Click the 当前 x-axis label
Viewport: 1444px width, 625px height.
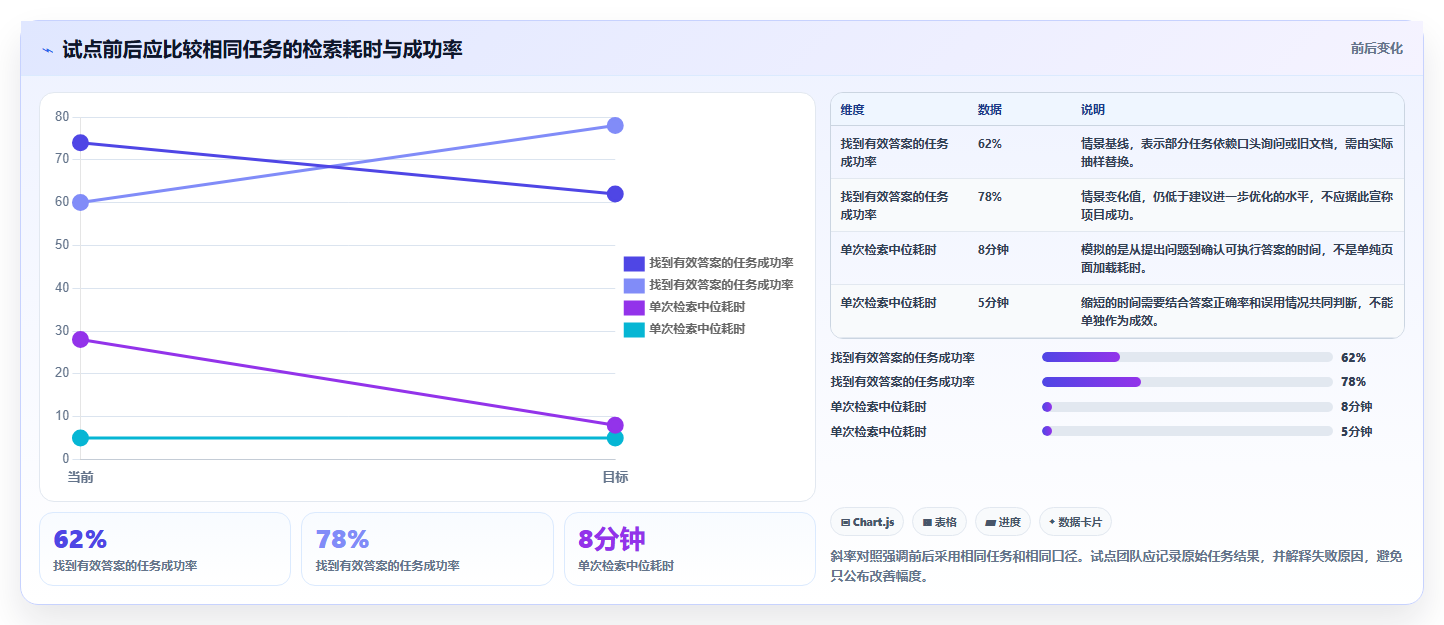(80, 477)
